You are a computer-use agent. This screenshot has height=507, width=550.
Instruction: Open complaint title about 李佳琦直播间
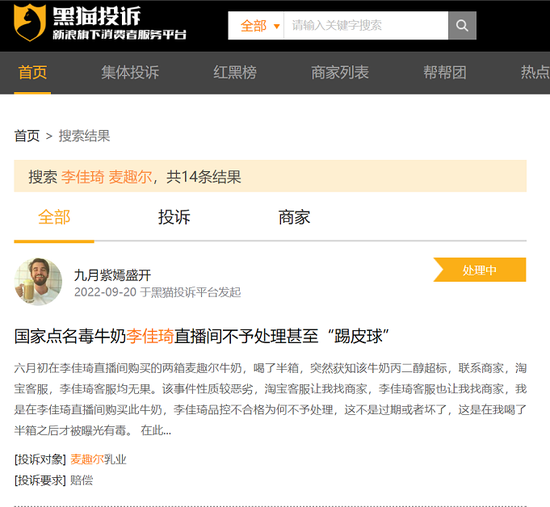202,336
